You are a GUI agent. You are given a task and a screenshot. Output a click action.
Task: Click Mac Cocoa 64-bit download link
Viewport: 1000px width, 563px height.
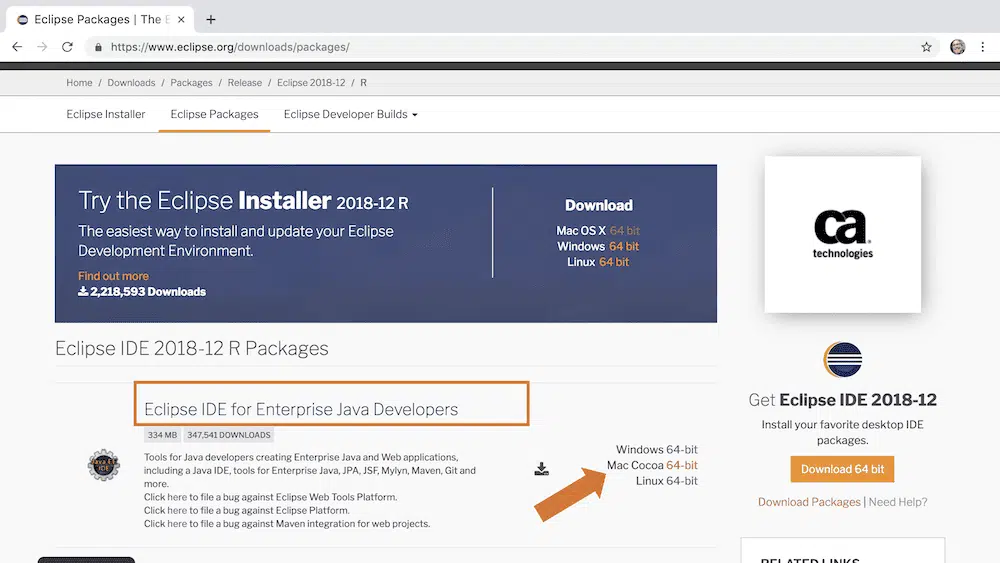click(681, 465)
